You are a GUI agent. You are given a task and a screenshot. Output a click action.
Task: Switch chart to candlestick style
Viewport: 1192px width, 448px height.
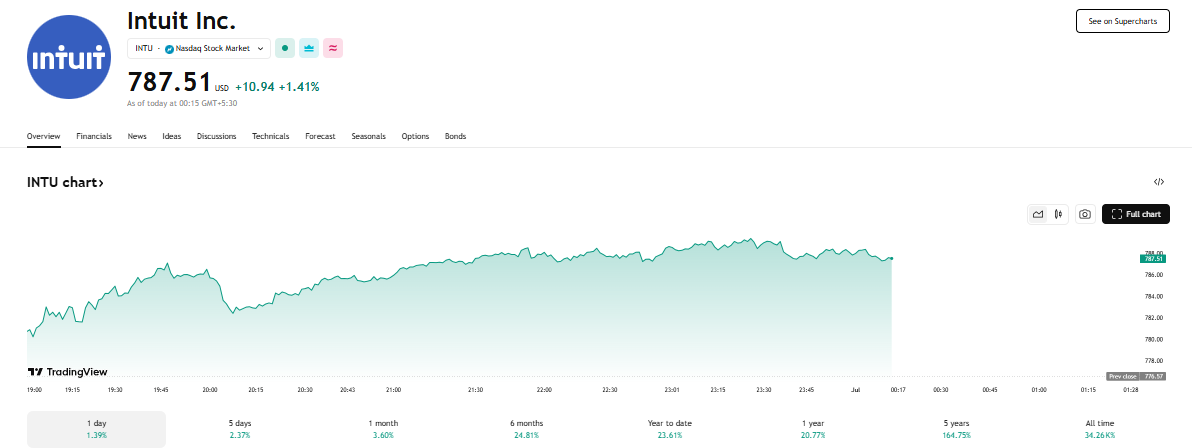pos(1057,214)
